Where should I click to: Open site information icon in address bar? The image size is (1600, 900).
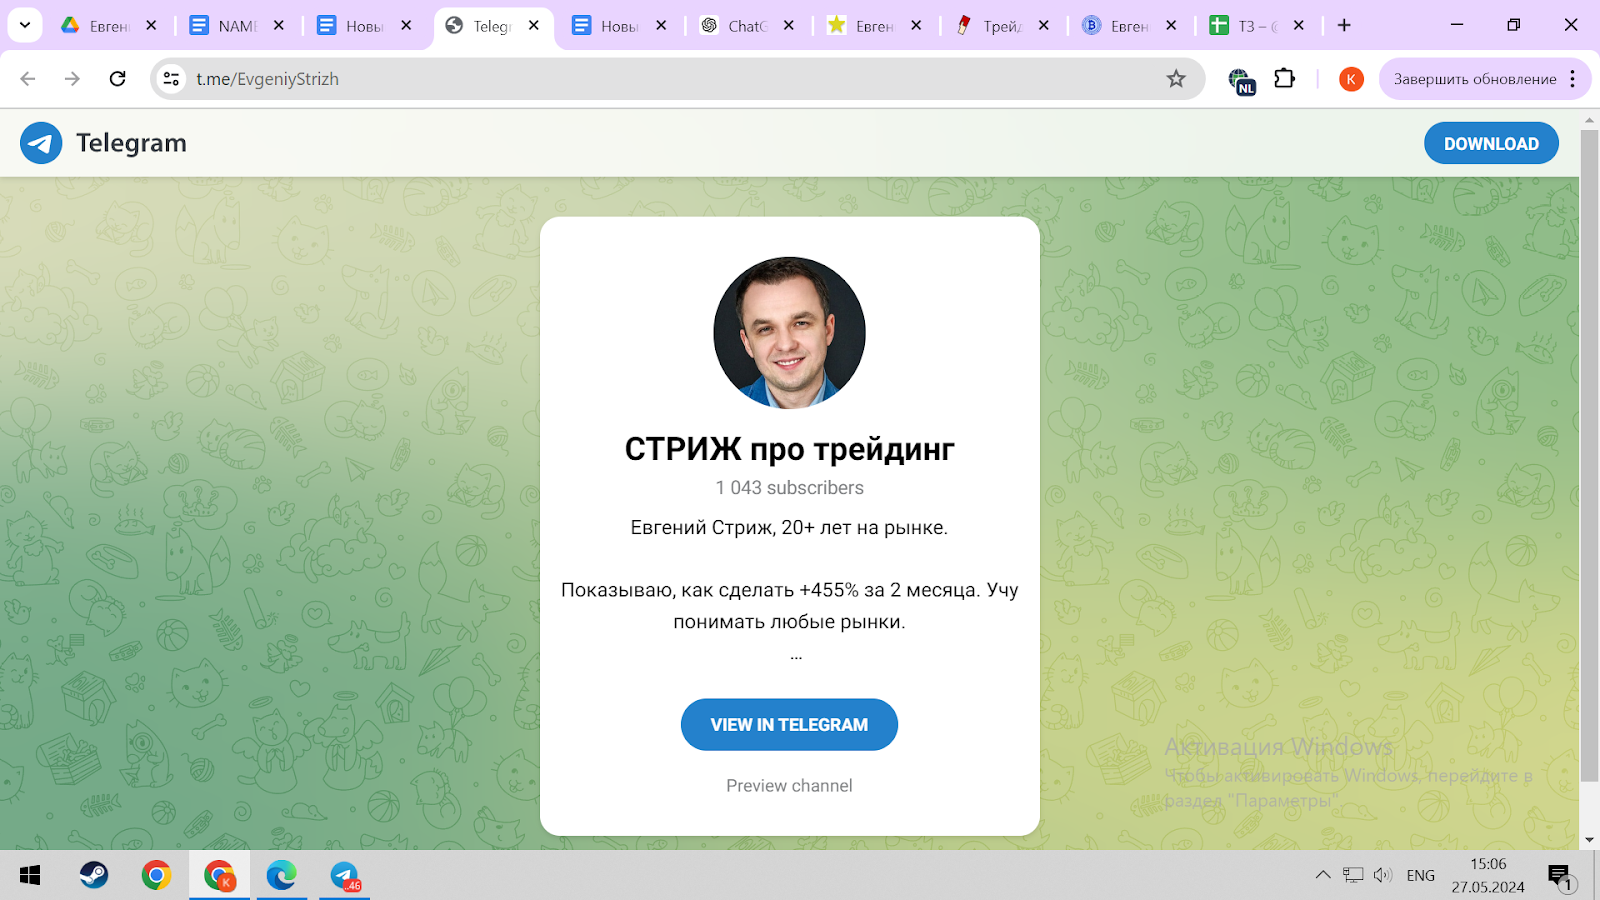171,79
